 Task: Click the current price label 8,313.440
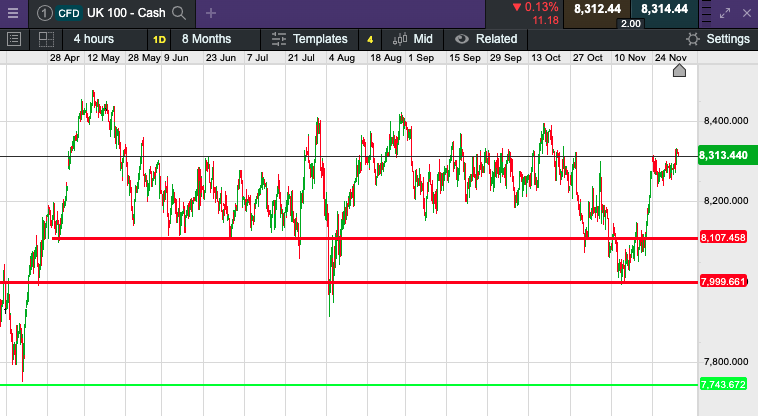728,155
